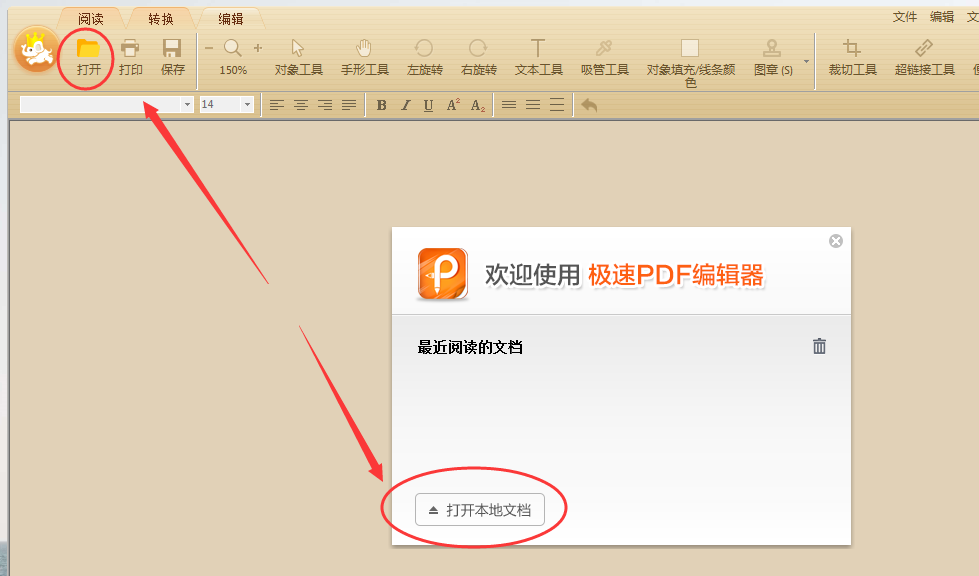Click the 打开本地文档 button in the dialog
This screenshot has width=979, height=576.
click(x=479, y=509)
